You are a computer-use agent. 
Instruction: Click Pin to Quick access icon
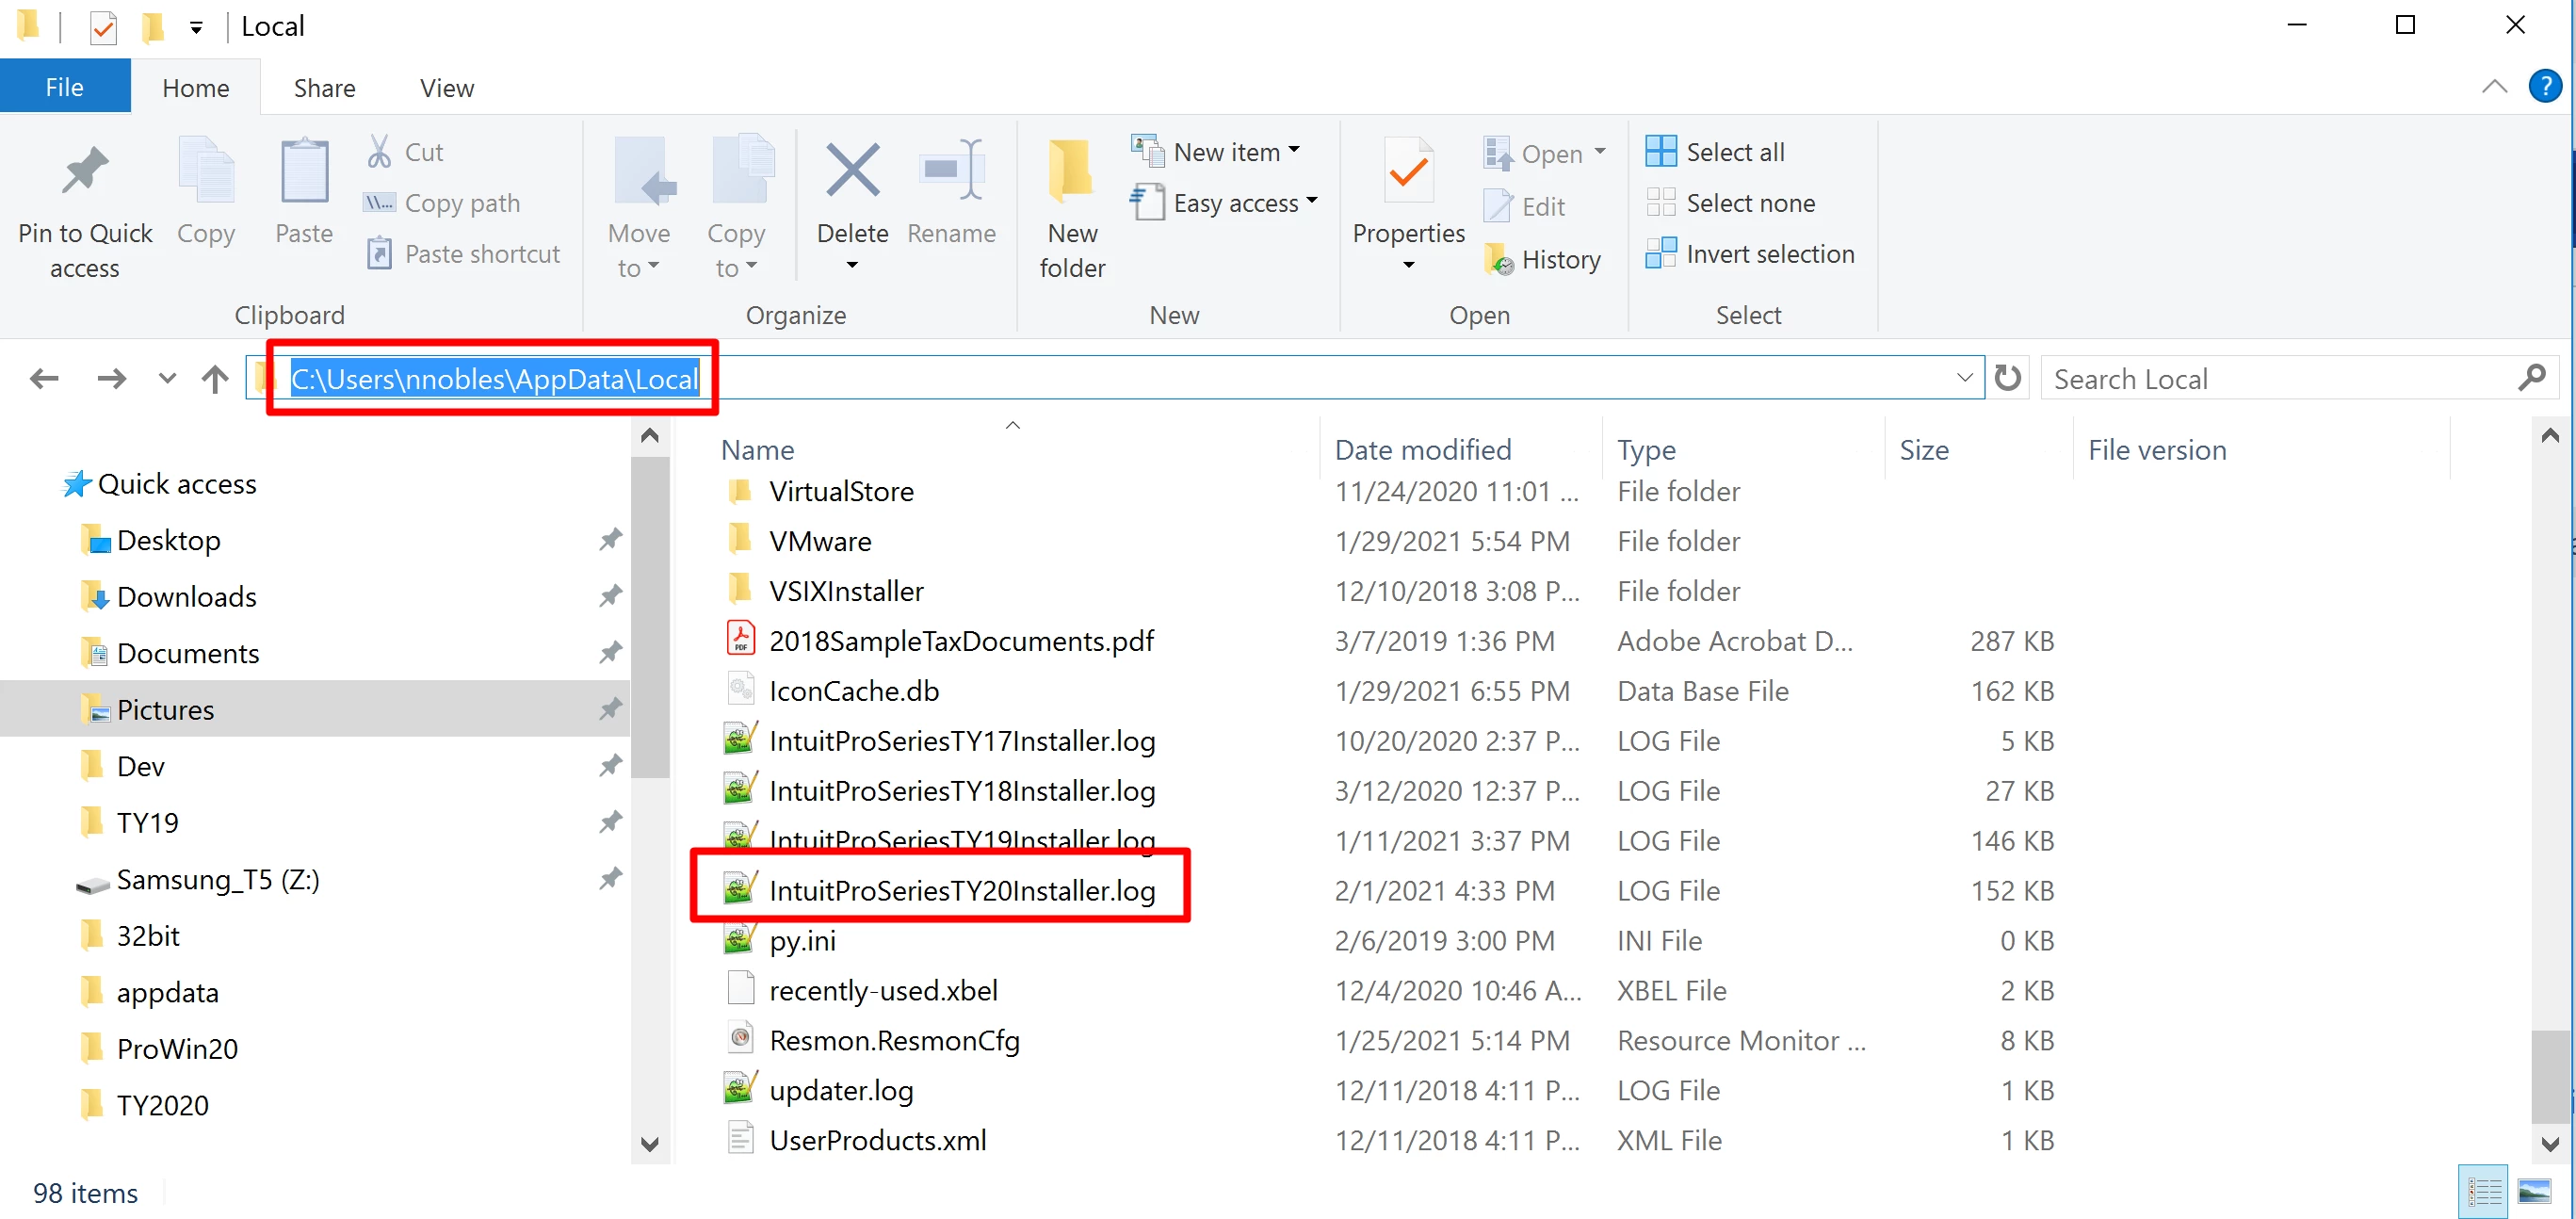85,170
